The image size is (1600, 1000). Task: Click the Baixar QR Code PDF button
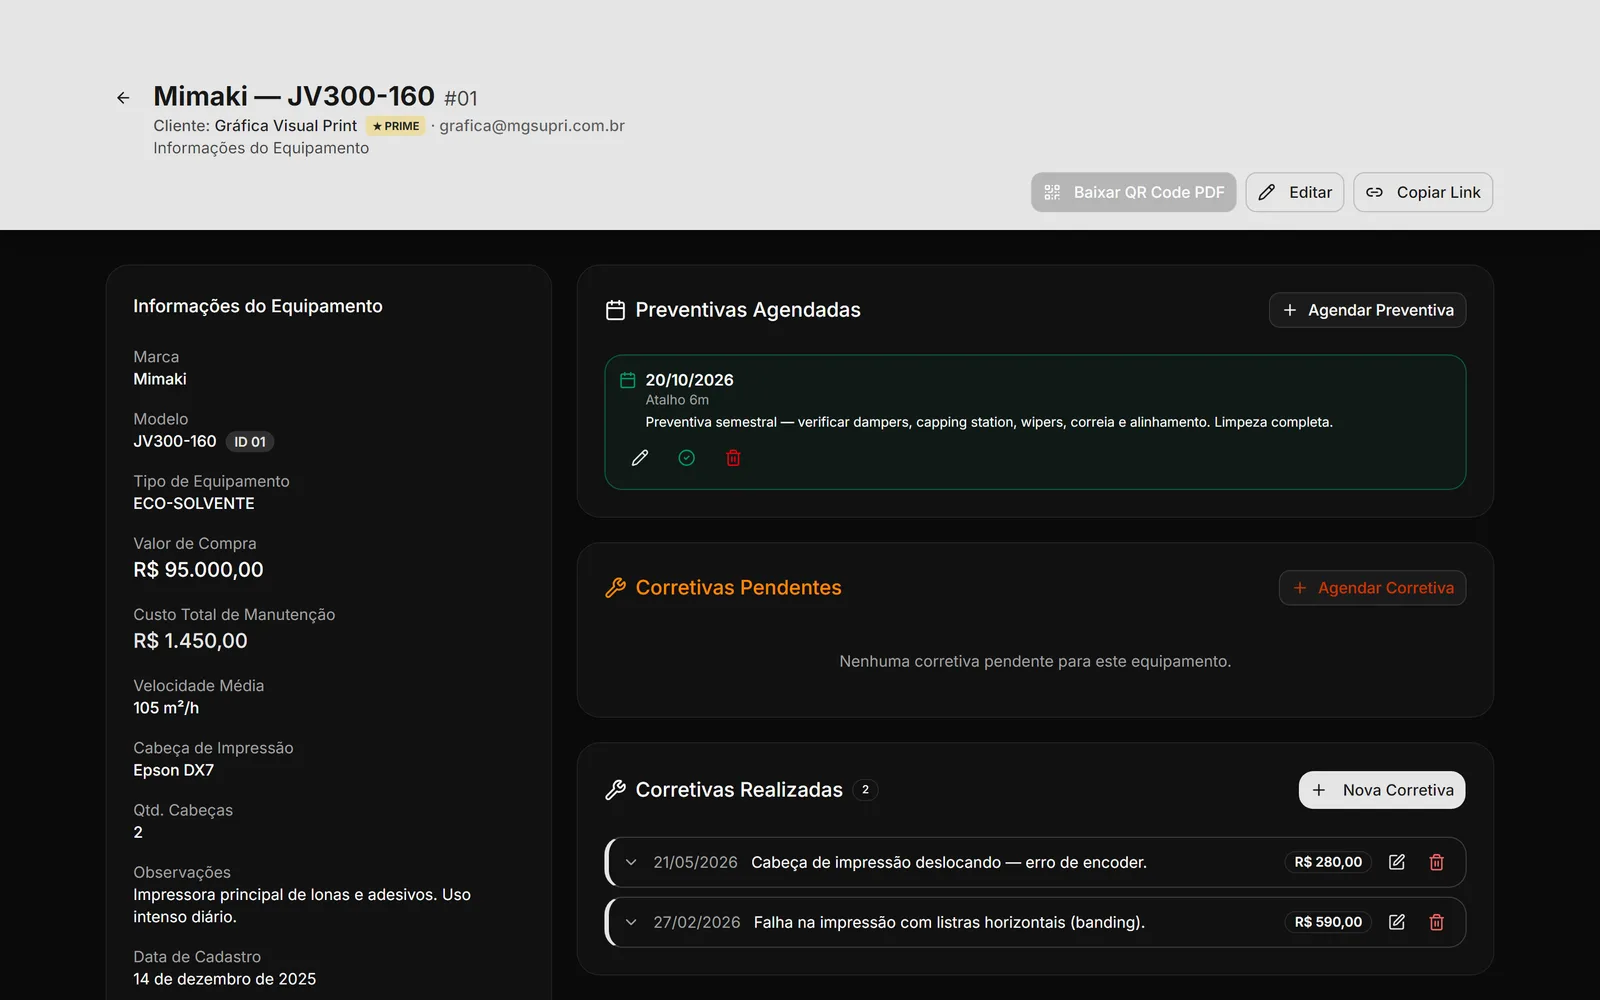tap(1134, 192)
